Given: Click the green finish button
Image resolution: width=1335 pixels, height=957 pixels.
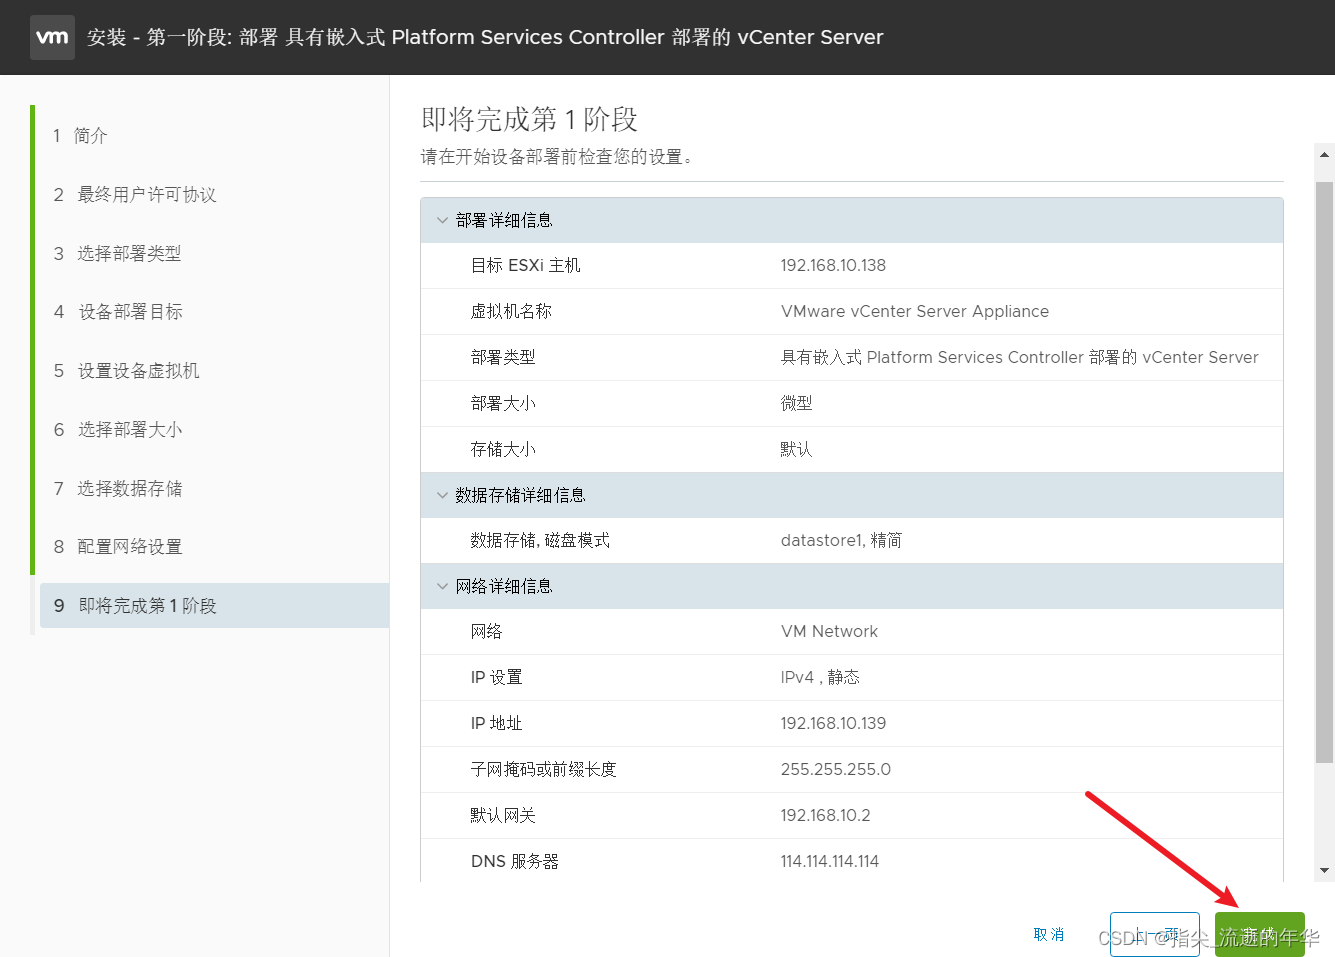Looking at the screenshot, I should (x=1259, y=934).
